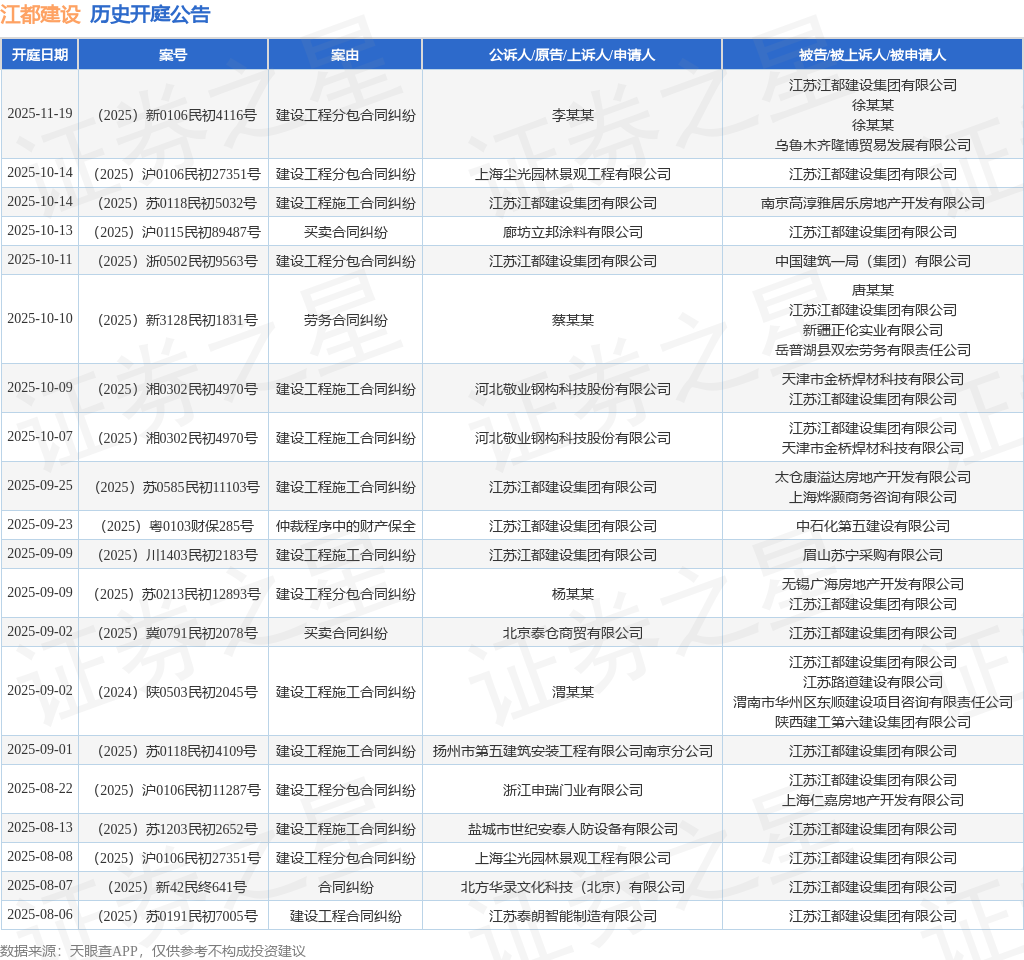Image resolution: width=1024 pixels, height=960 pixels.
Task: Click plaintiff 盐城市世纪安泰人防设备有限公司
Action: pos(573,829)
